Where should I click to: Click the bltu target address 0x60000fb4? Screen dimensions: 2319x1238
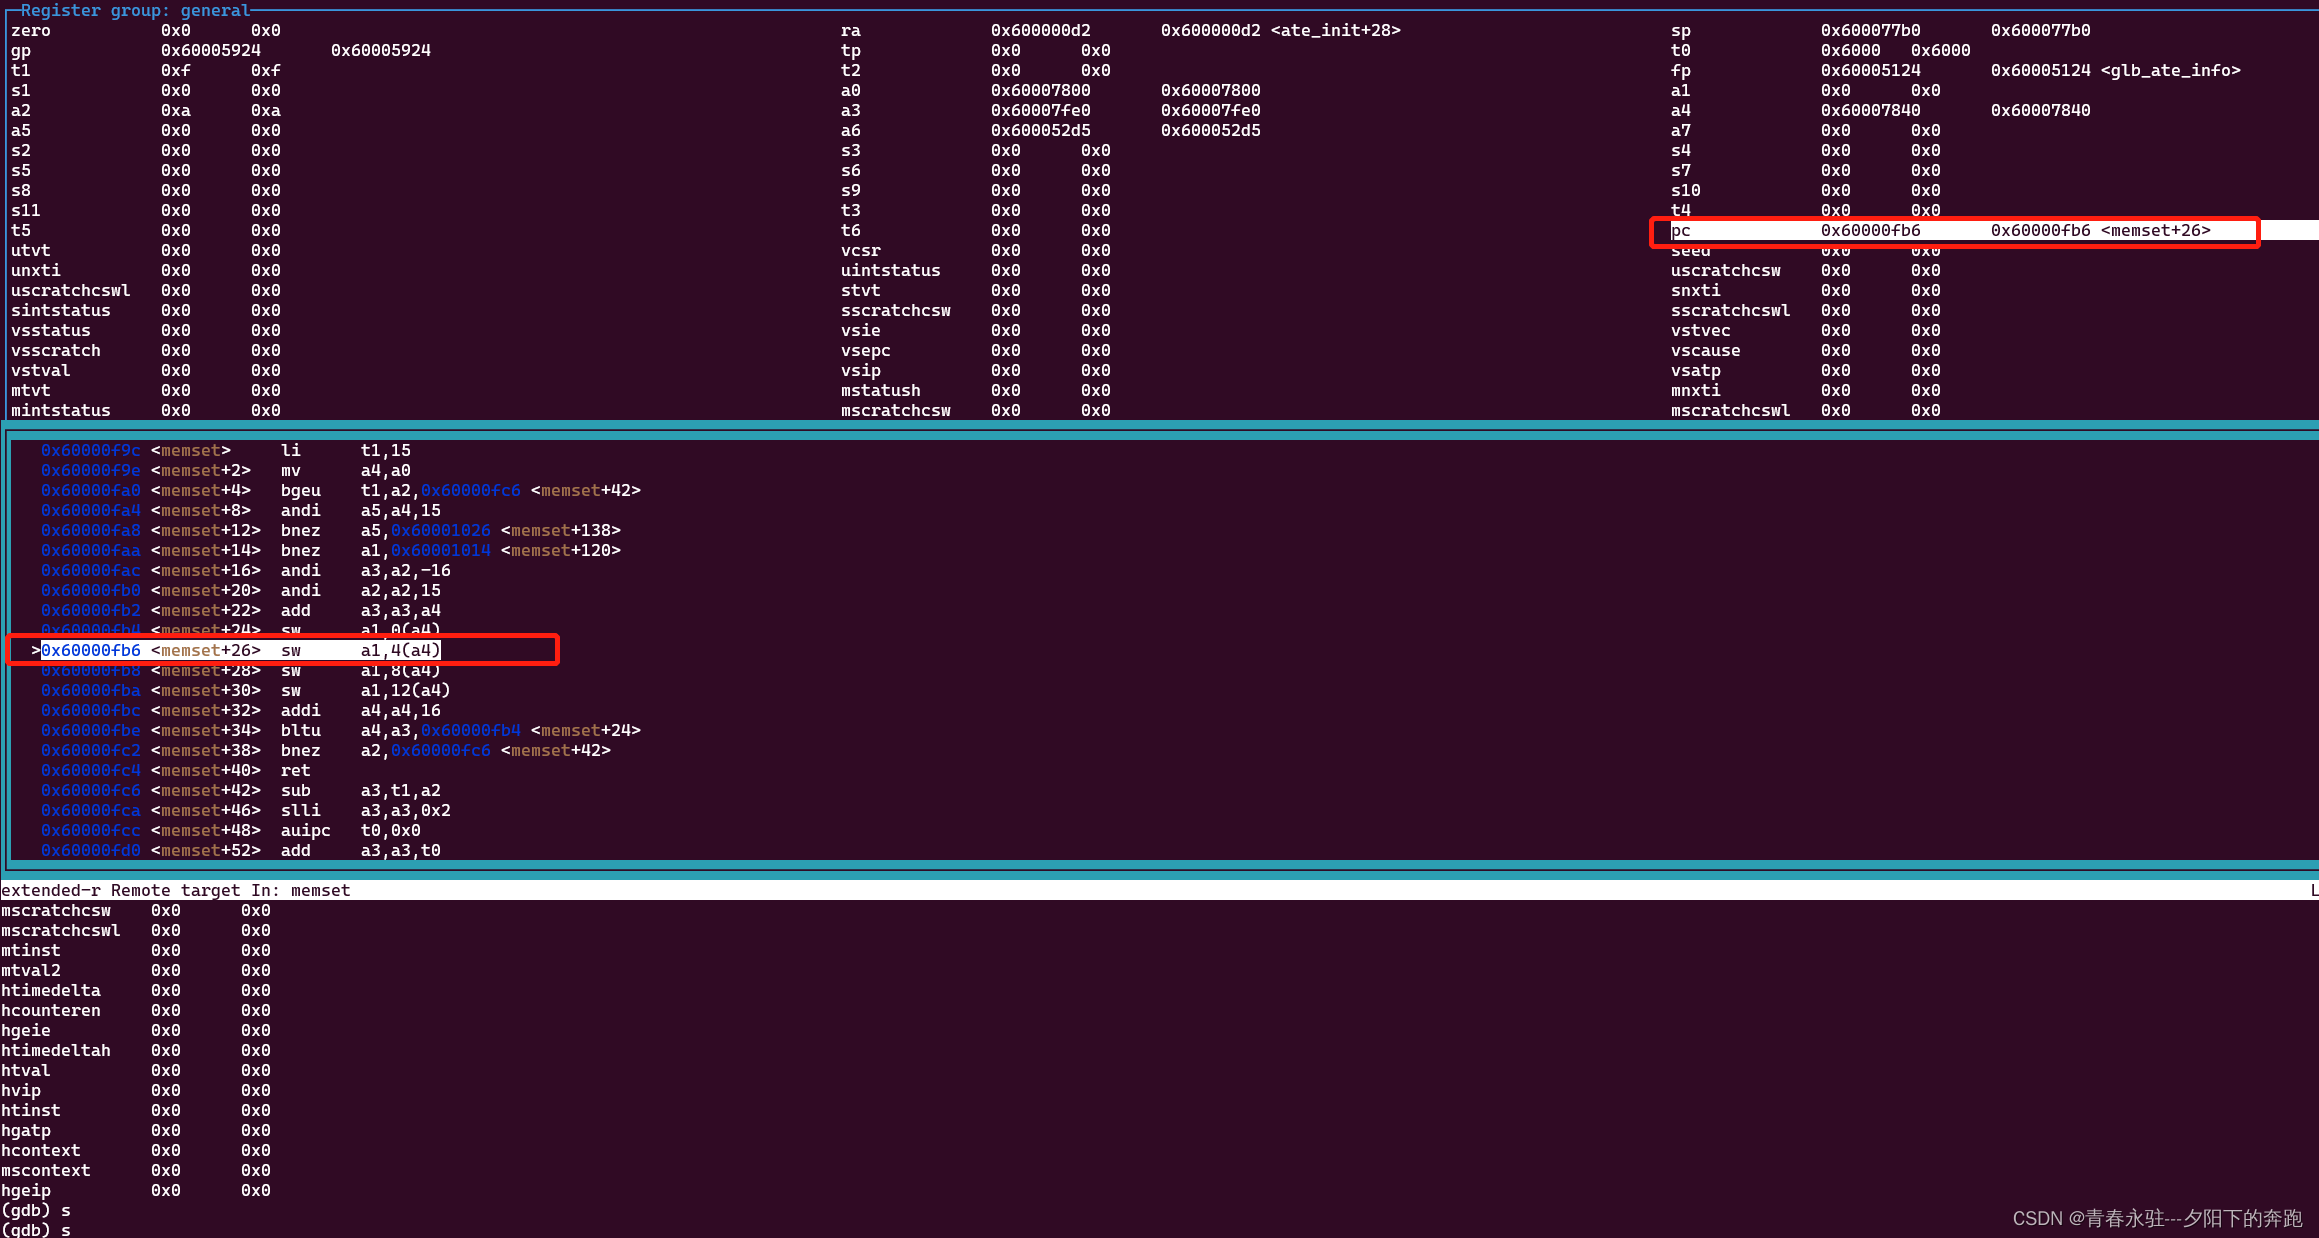tap(470, 731)
